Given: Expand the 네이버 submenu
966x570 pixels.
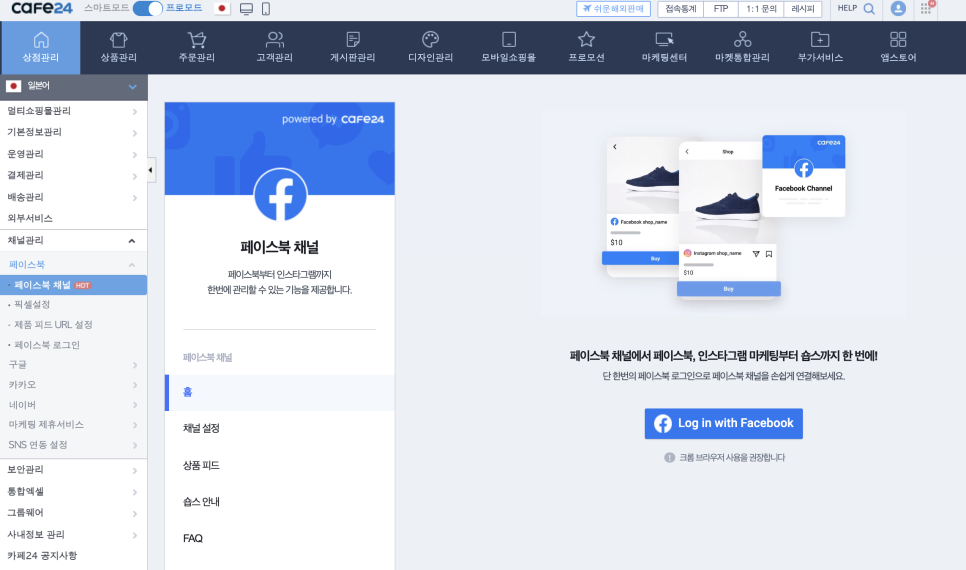Looking at the screenshot, I should (74, 405).
